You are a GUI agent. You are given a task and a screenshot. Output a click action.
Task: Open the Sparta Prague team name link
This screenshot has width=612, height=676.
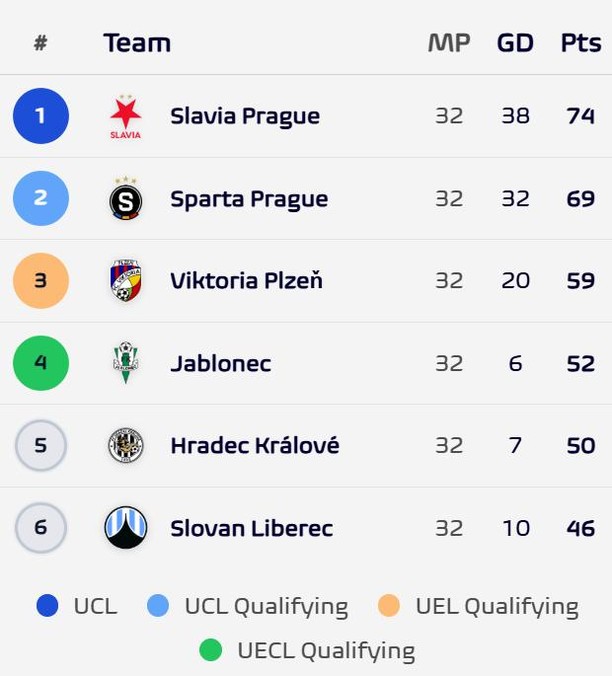pos(249,199)
